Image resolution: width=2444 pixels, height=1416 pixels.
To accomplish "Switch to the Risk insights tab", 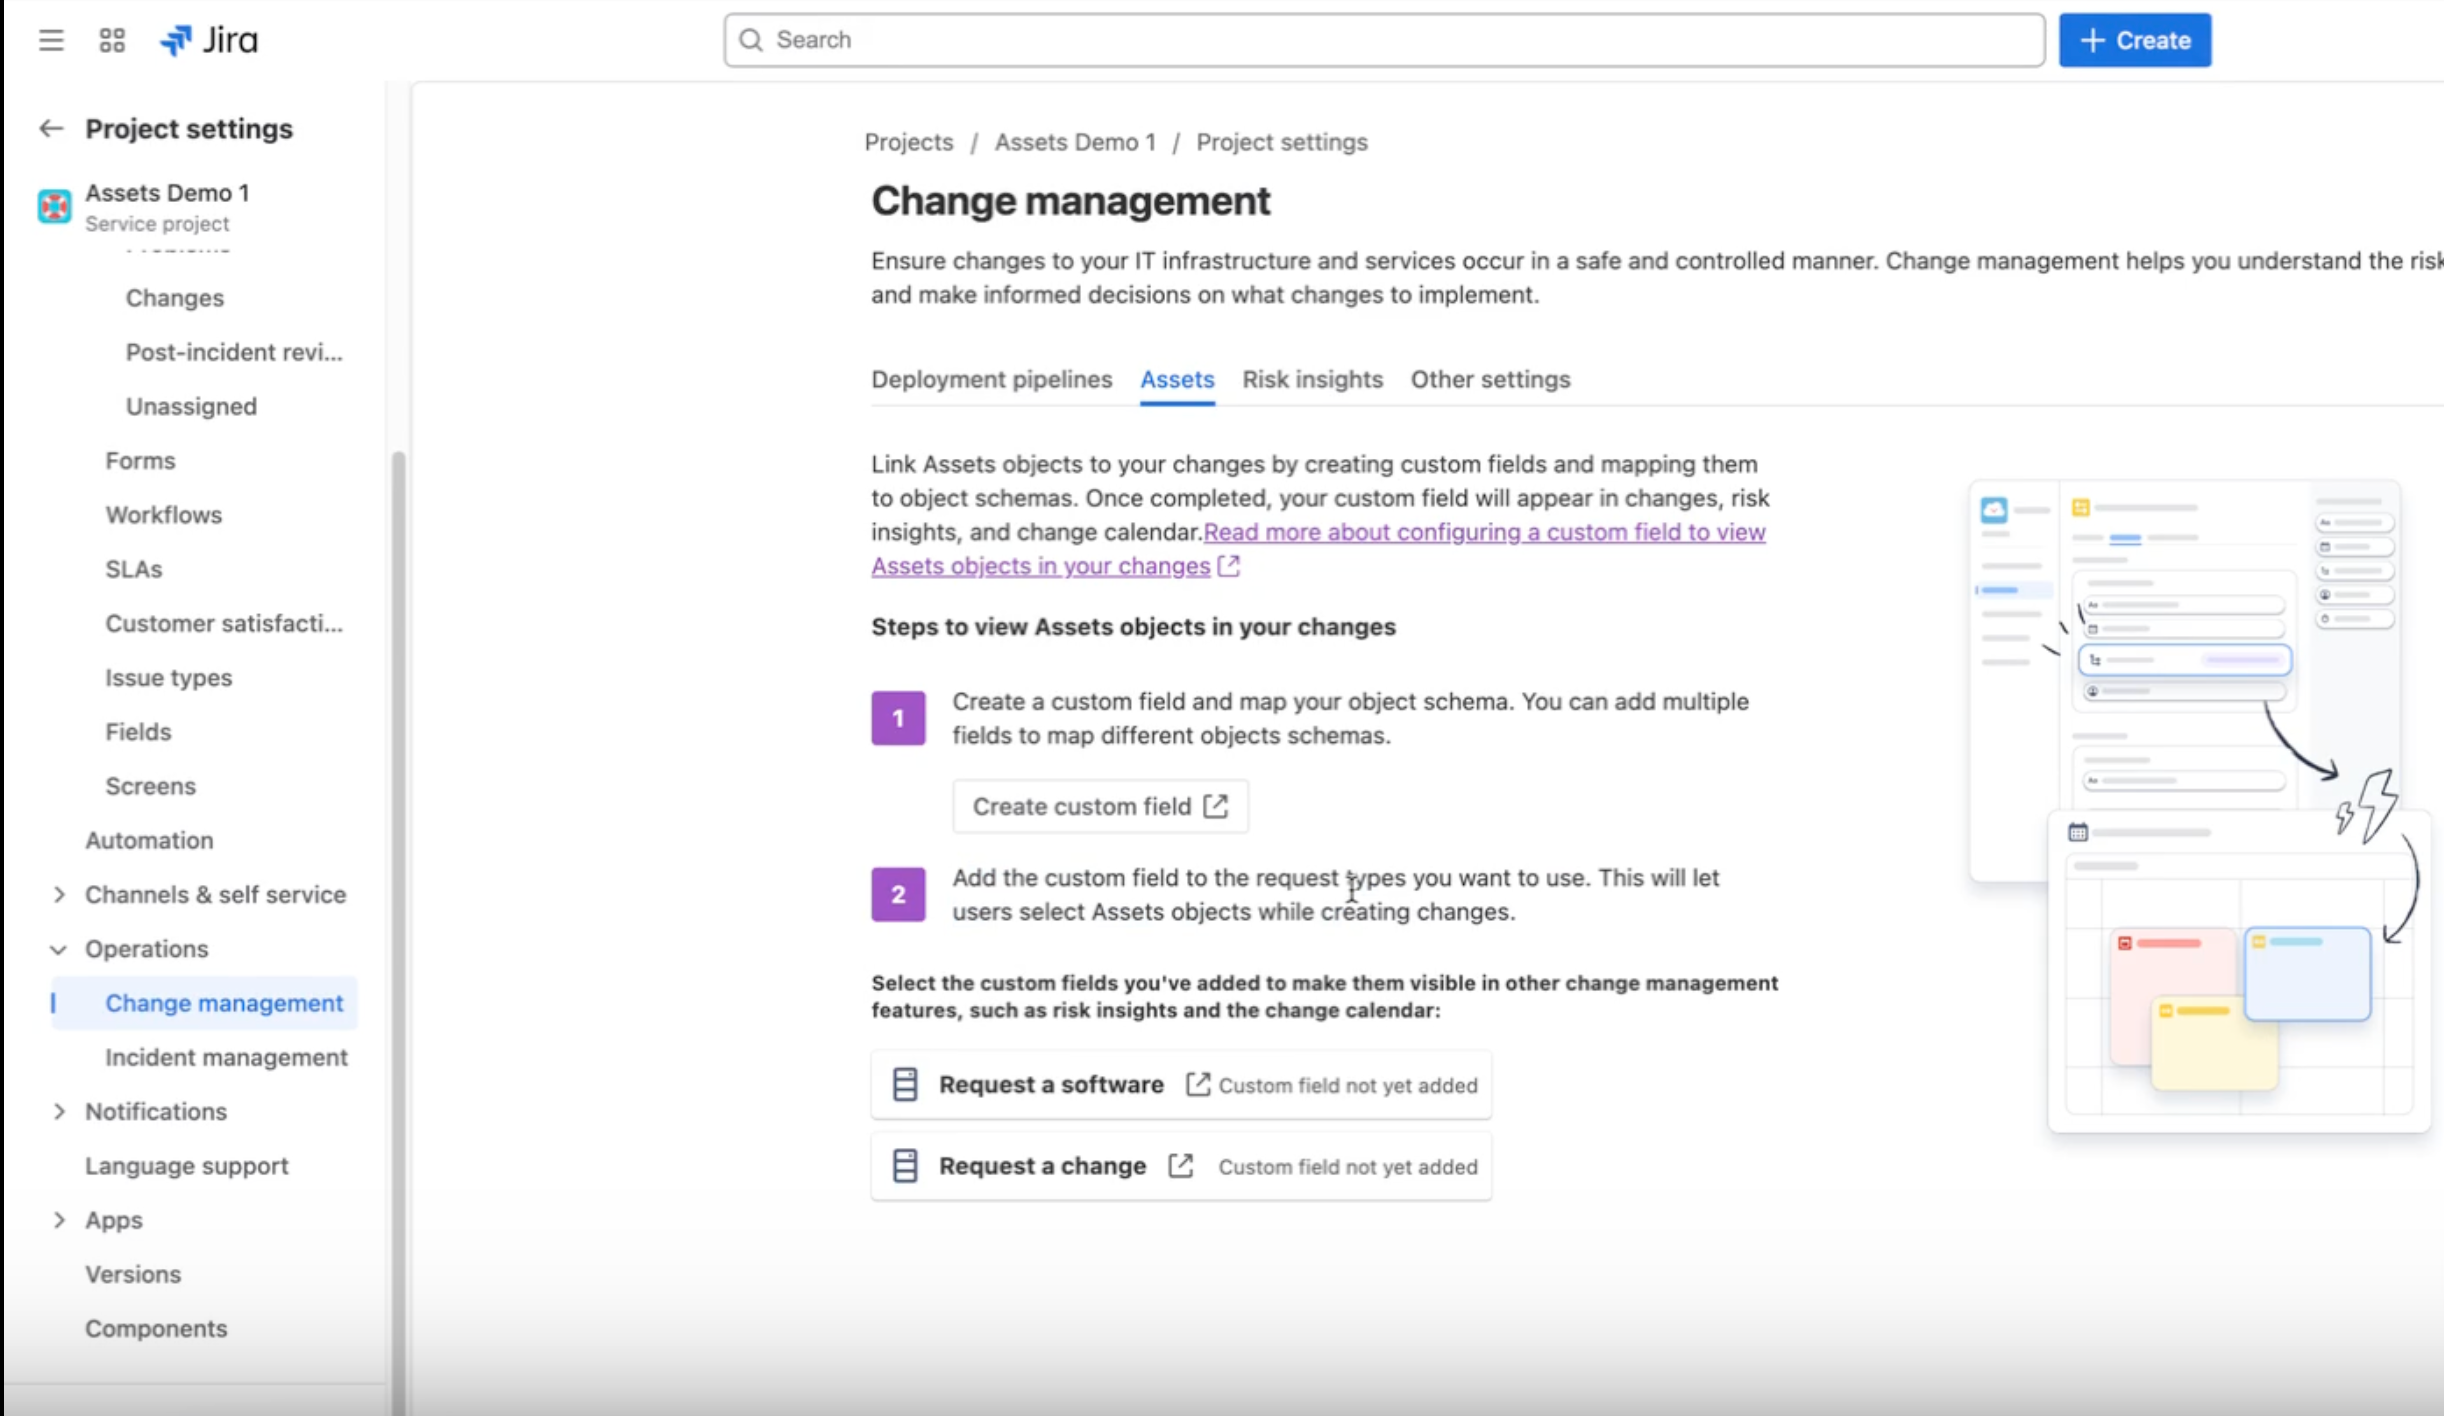I will point(1312,379).
